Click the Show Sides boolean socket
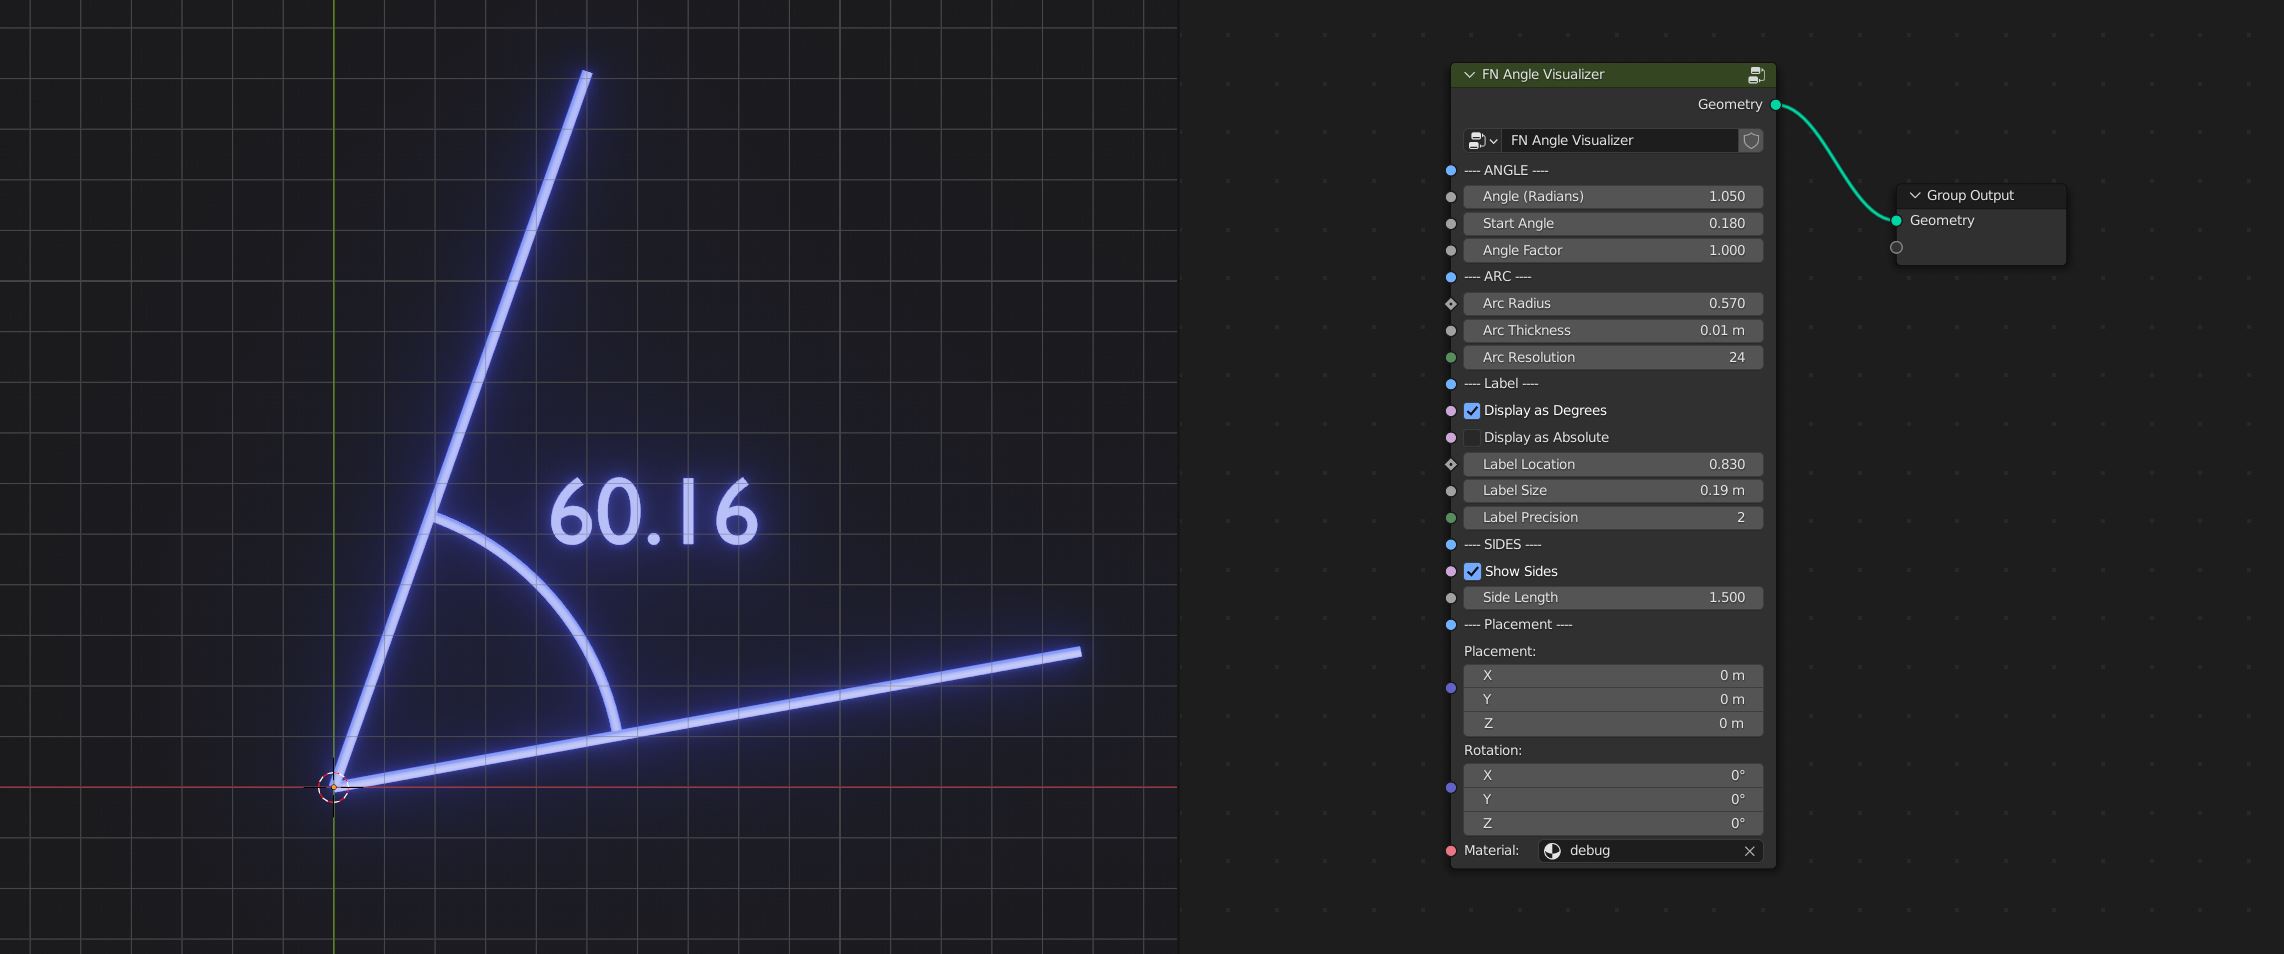 [x=1451, y=572]
